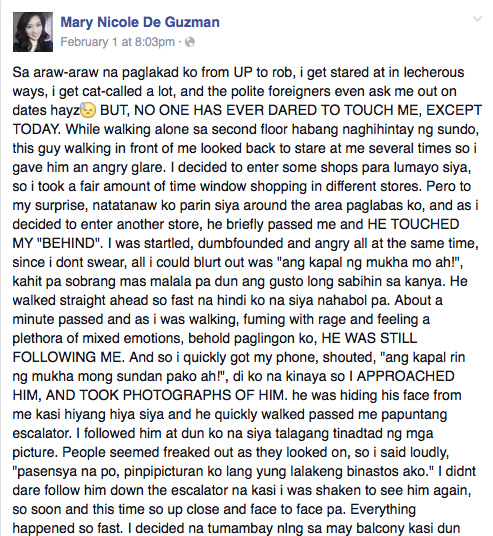Click "FOLLOWING ME" text in the post
The height and width of the screenshot is (536, 493).
[67, 357]
